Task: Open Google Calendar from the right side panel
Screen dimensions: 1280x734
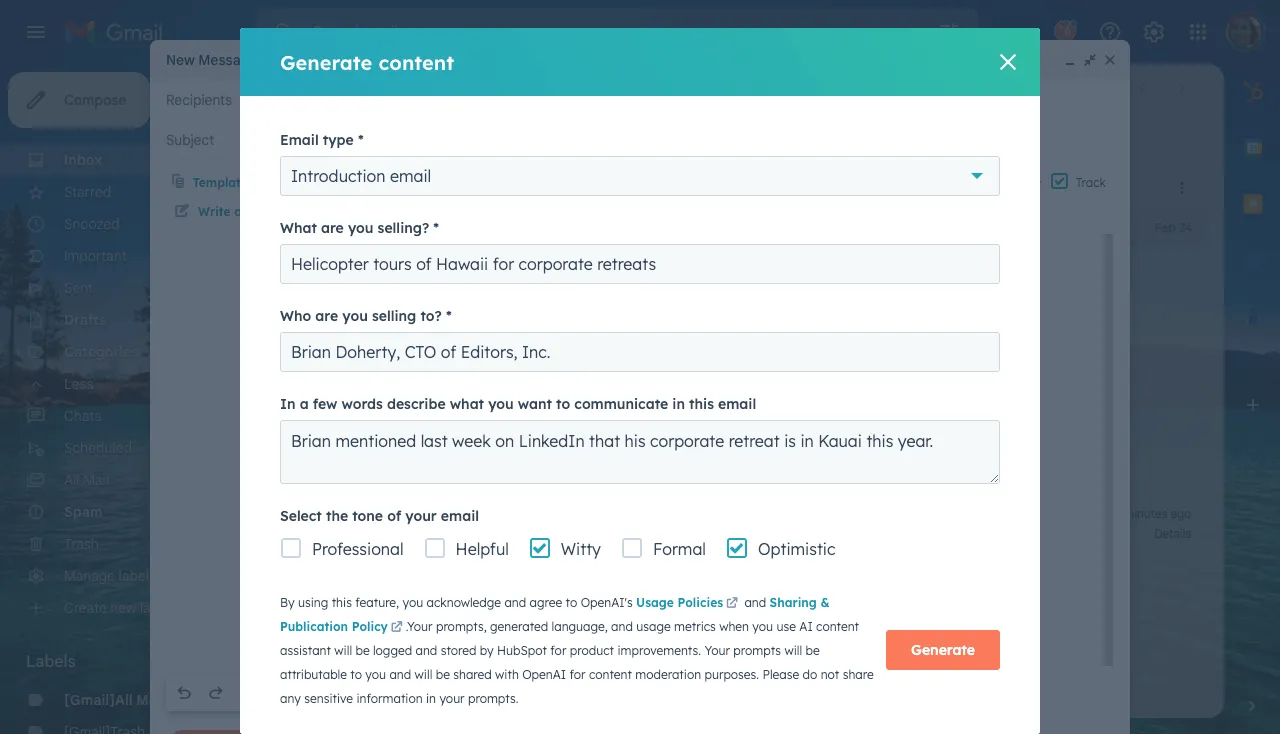Action: 1252,147
